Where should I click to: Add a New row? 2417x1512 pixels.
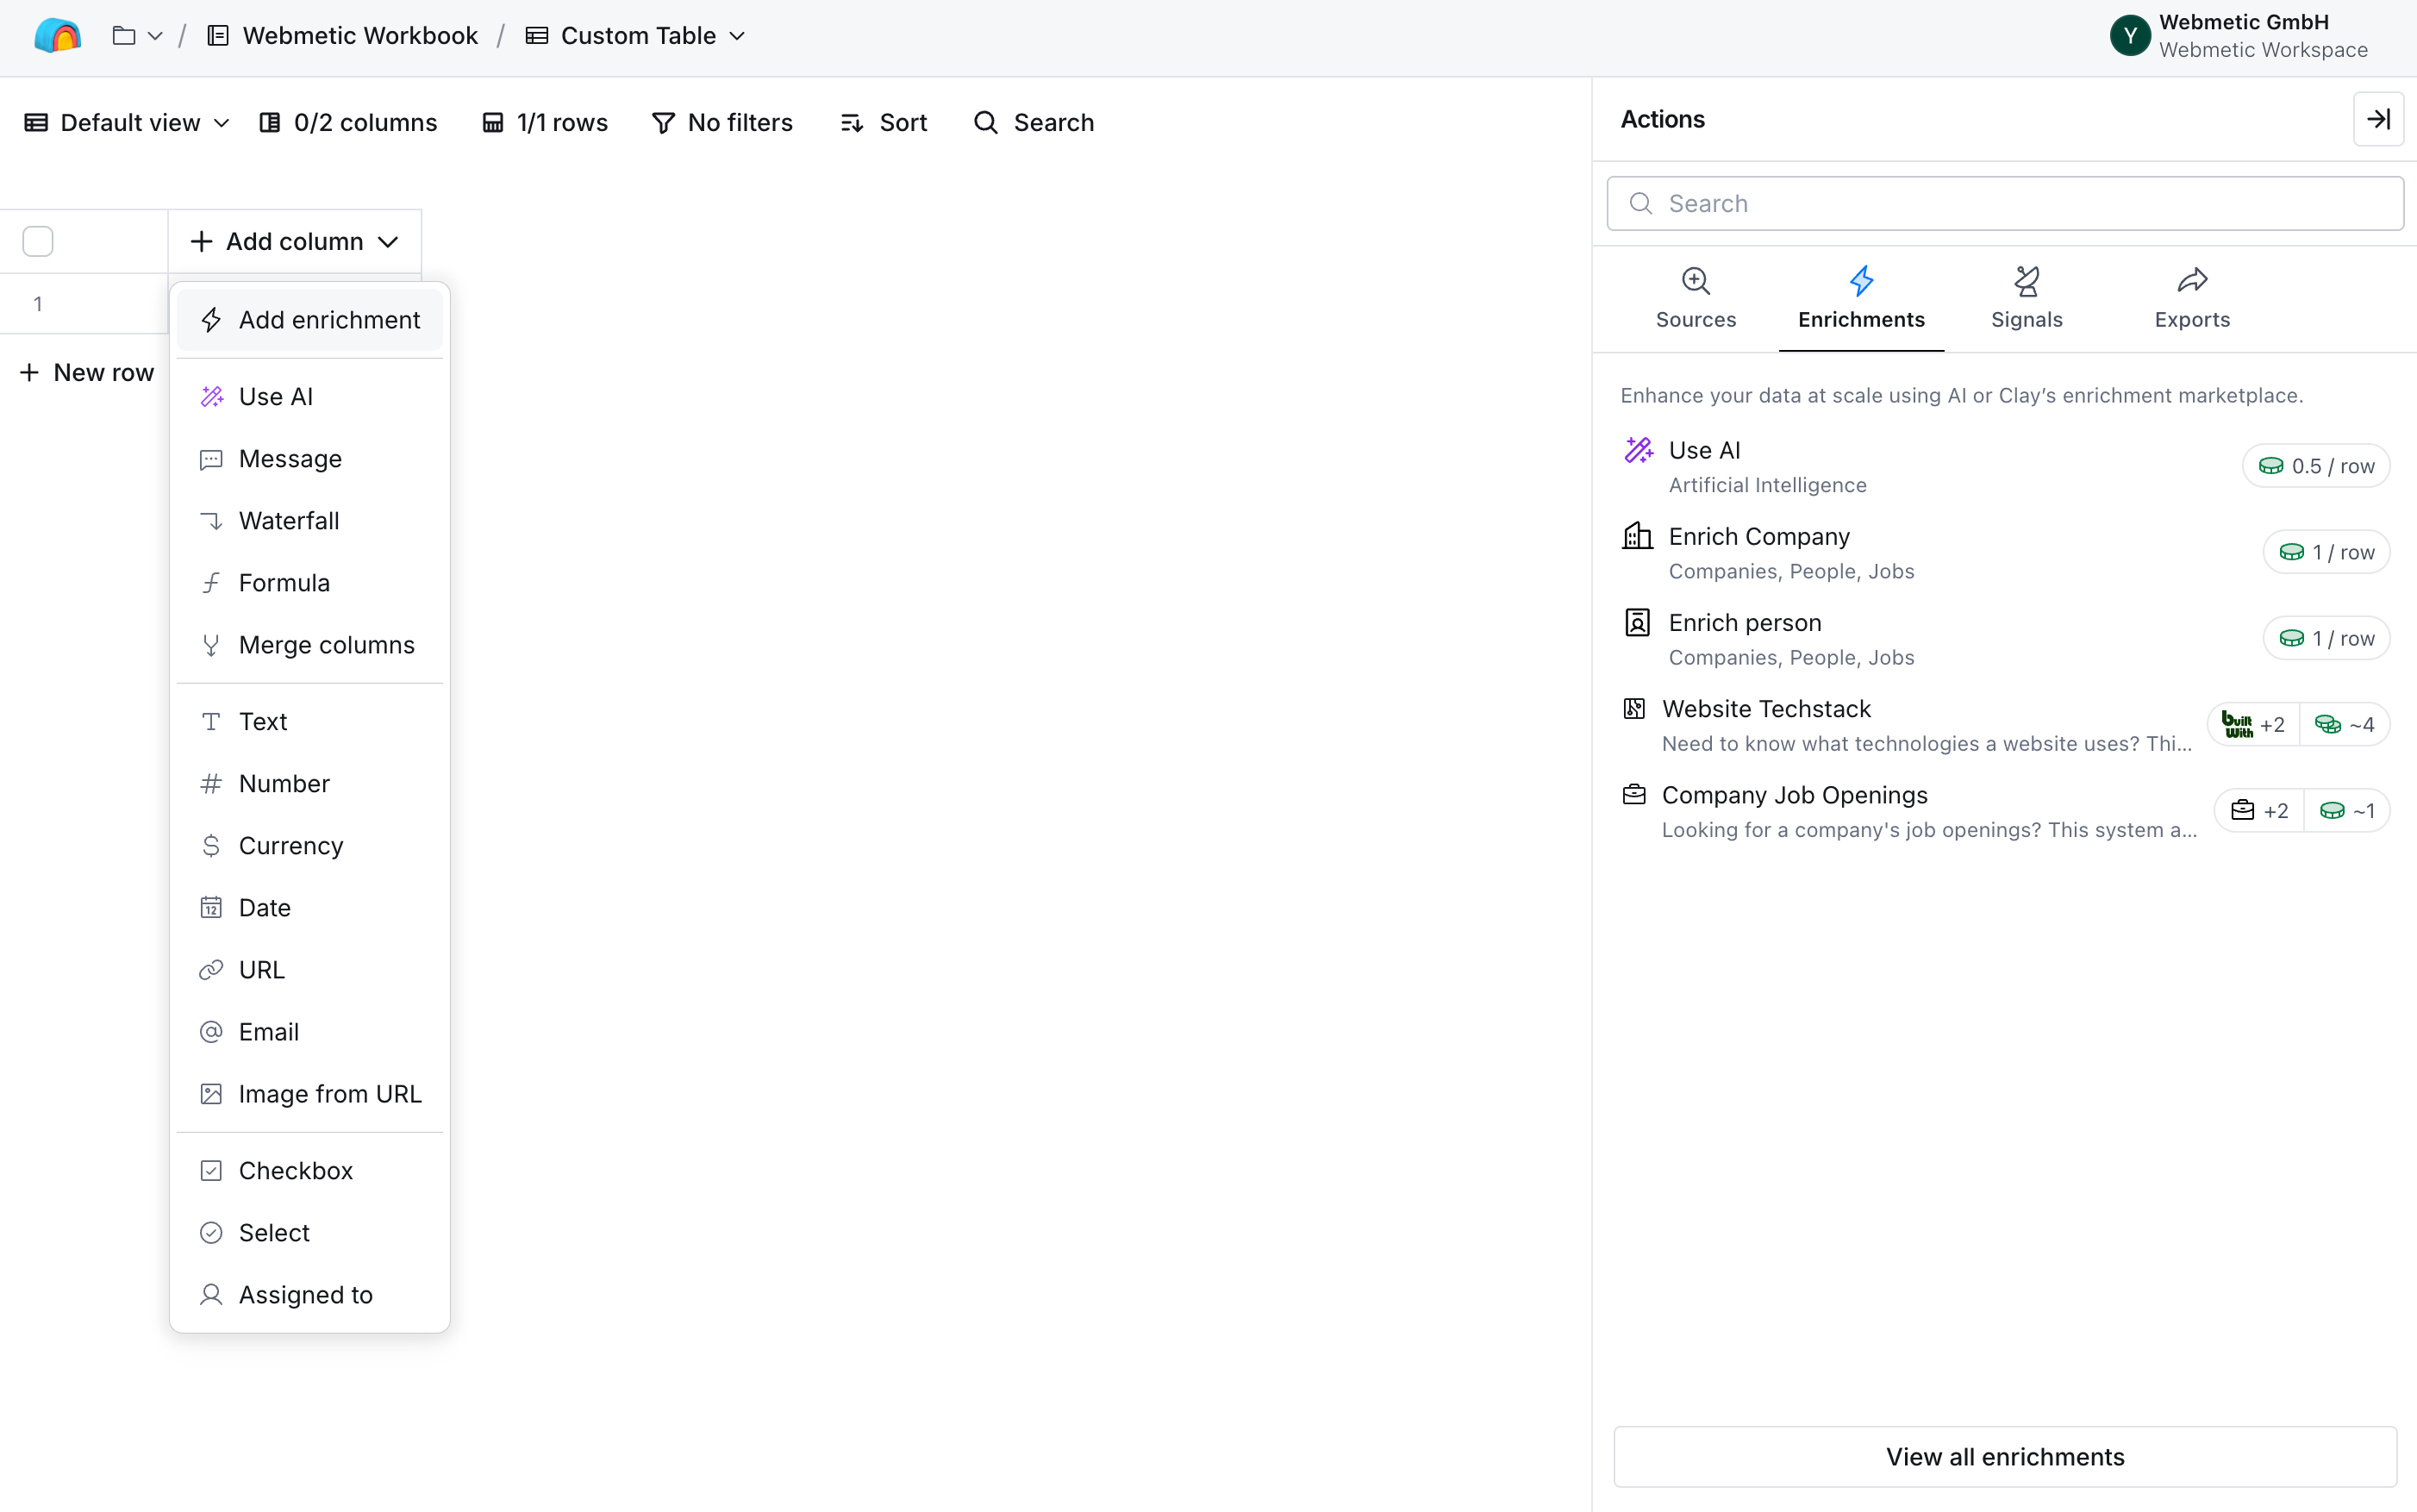click(87, 372)
